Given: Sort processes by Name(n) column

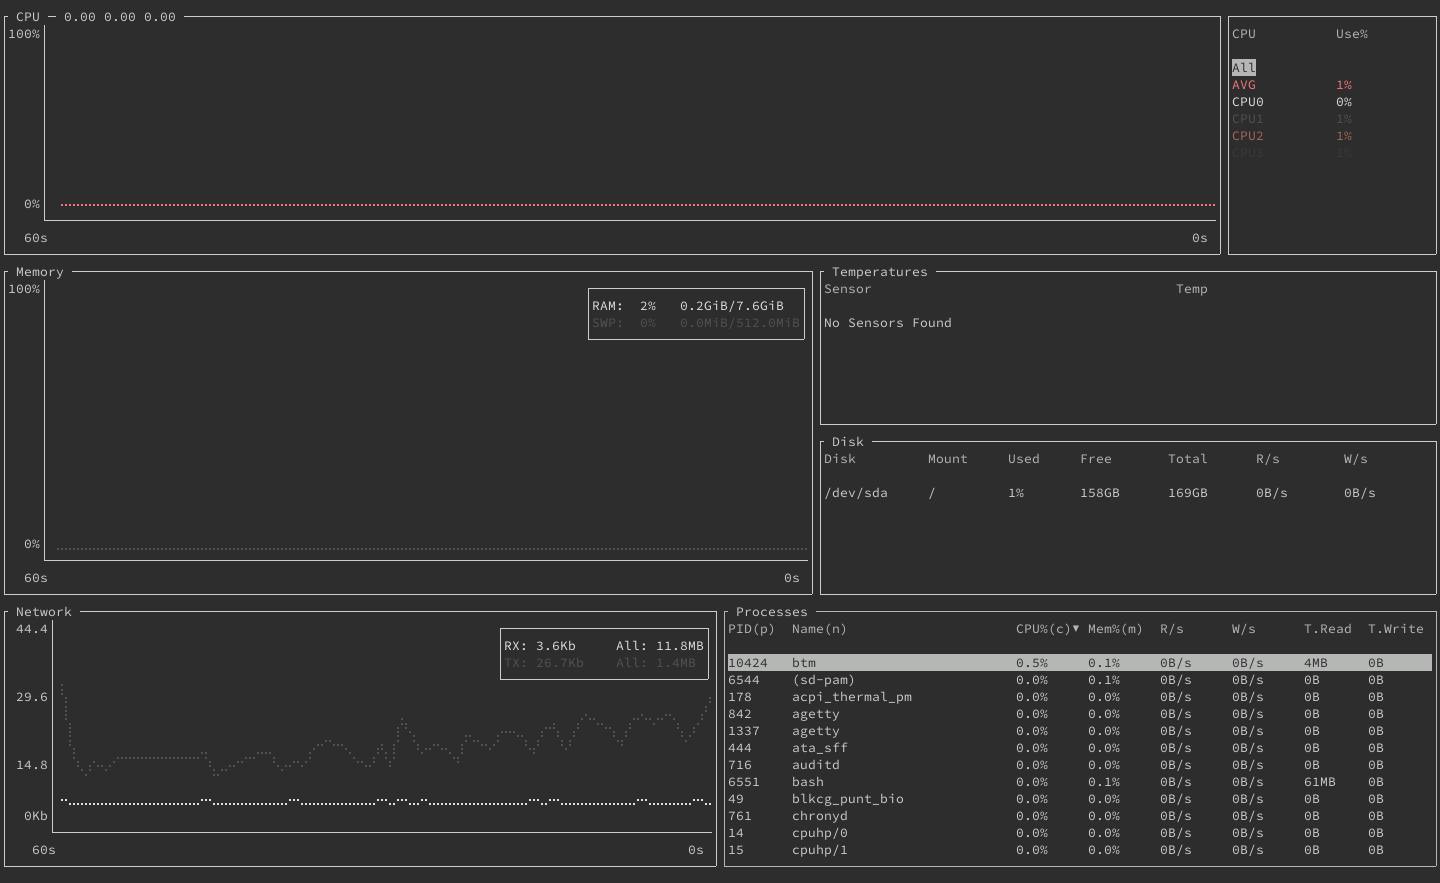Looking at the screenshot, I should click(x=818, y=629).
